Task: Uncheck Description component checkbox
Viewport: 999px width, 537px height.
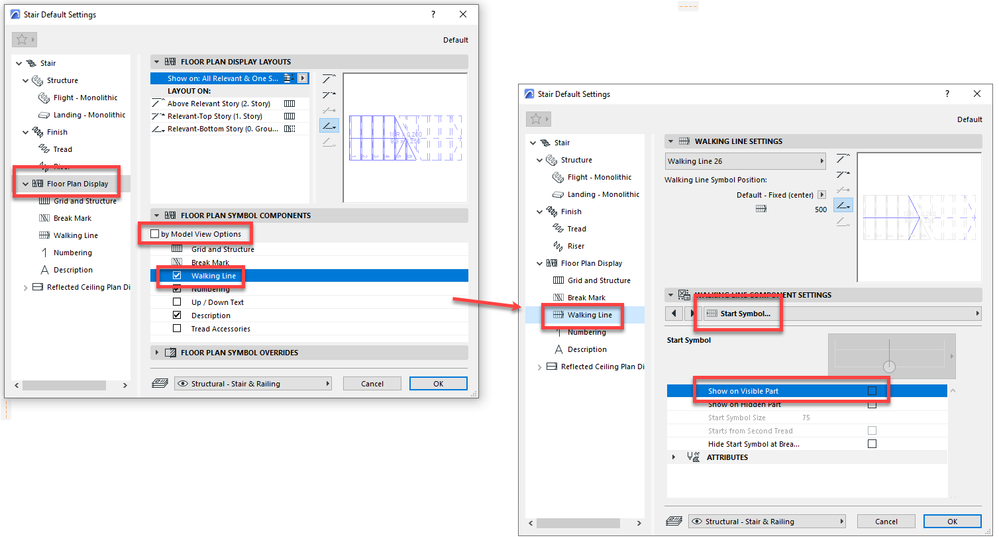Action: coord(177,315)
